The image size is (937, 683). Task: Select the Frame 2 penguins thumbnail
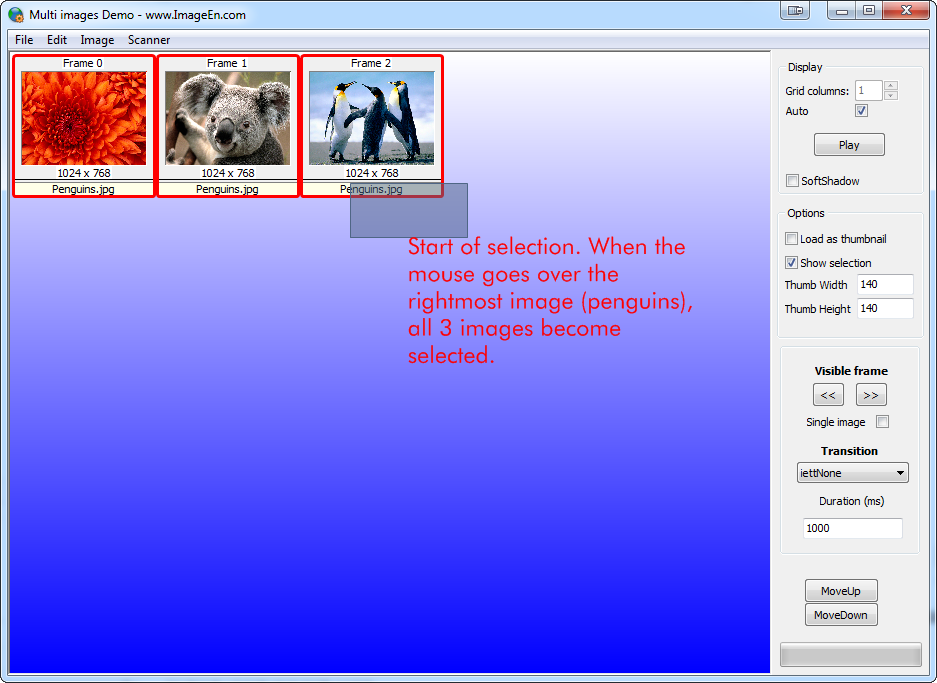pyautogui.click(x=372, y=118)
